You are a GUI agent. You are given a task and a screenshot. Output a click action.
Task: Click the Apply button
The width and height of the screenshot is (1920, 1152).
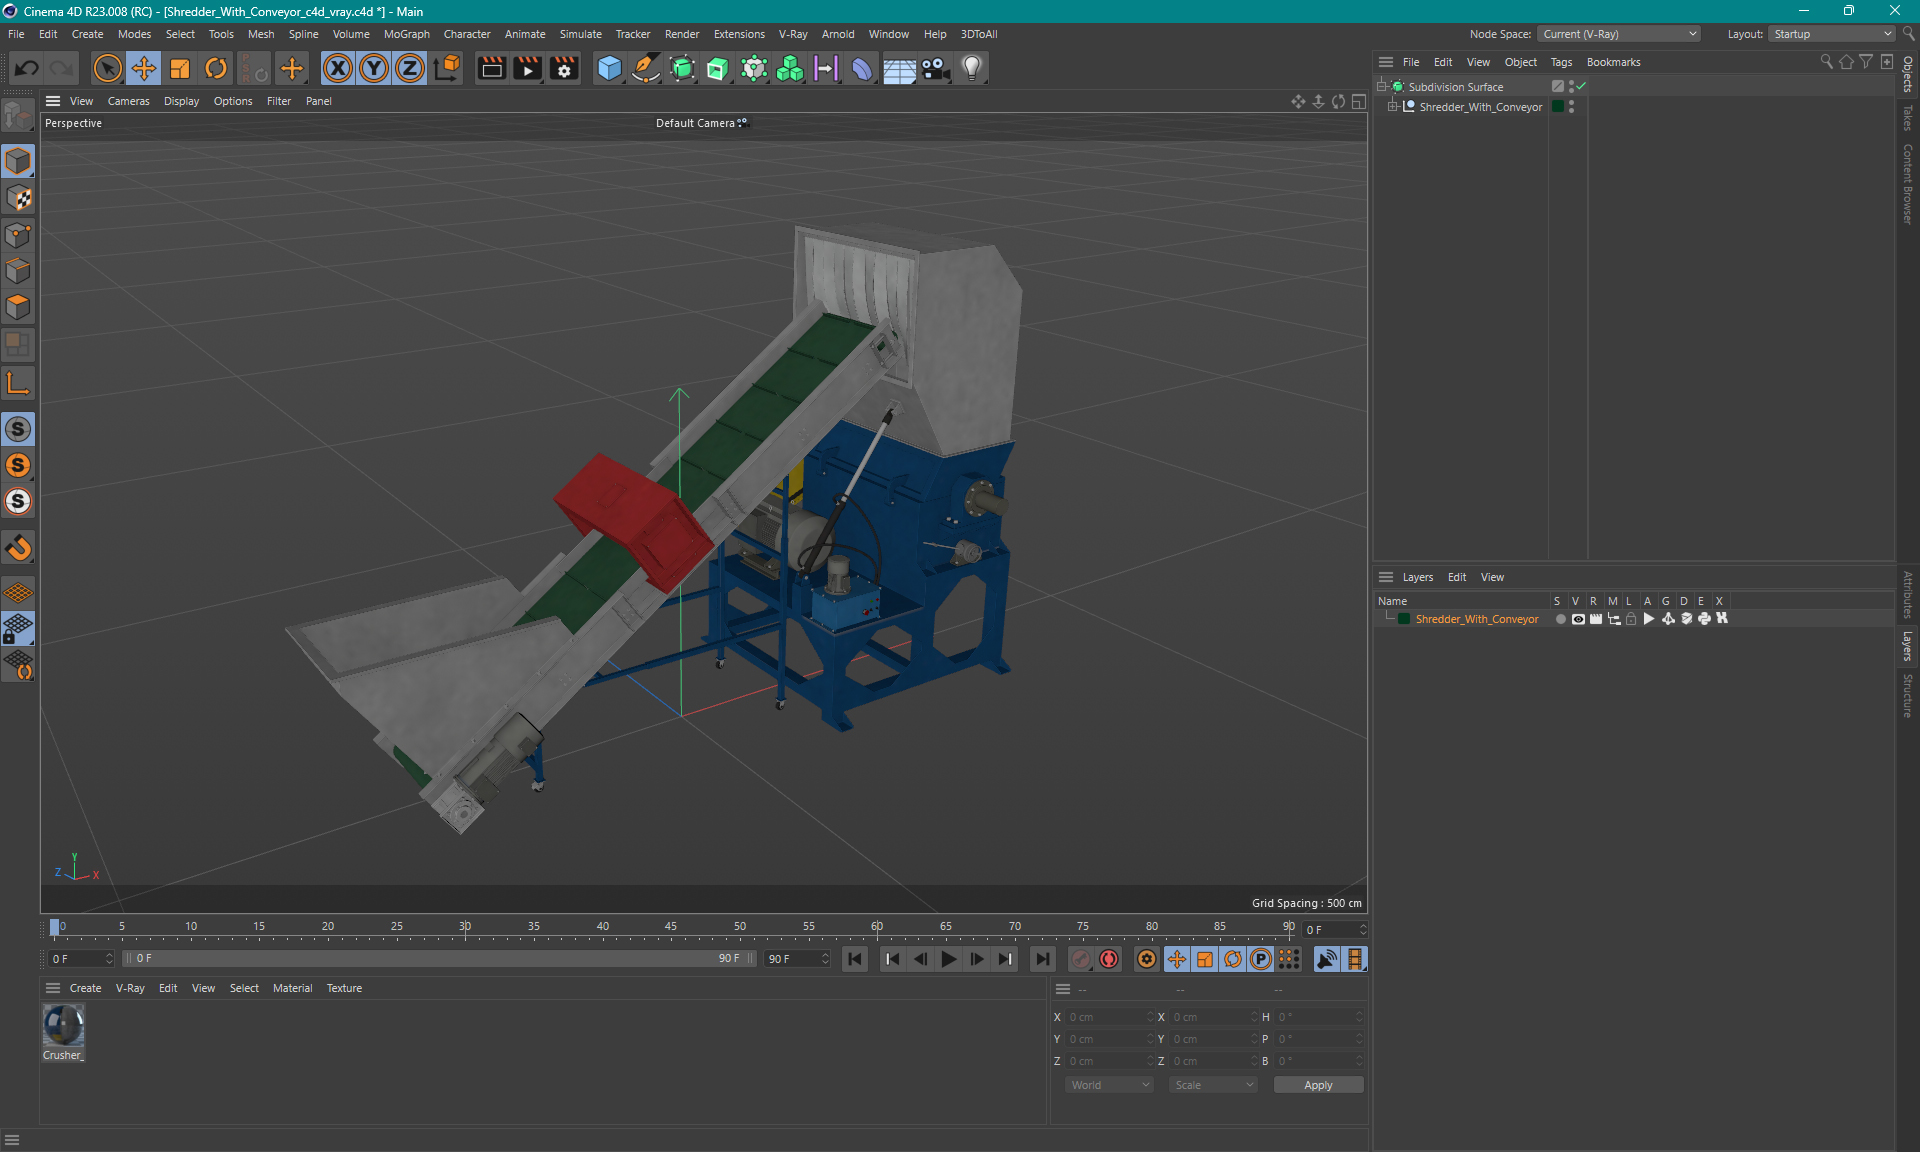click(x=1317, y=1085)
